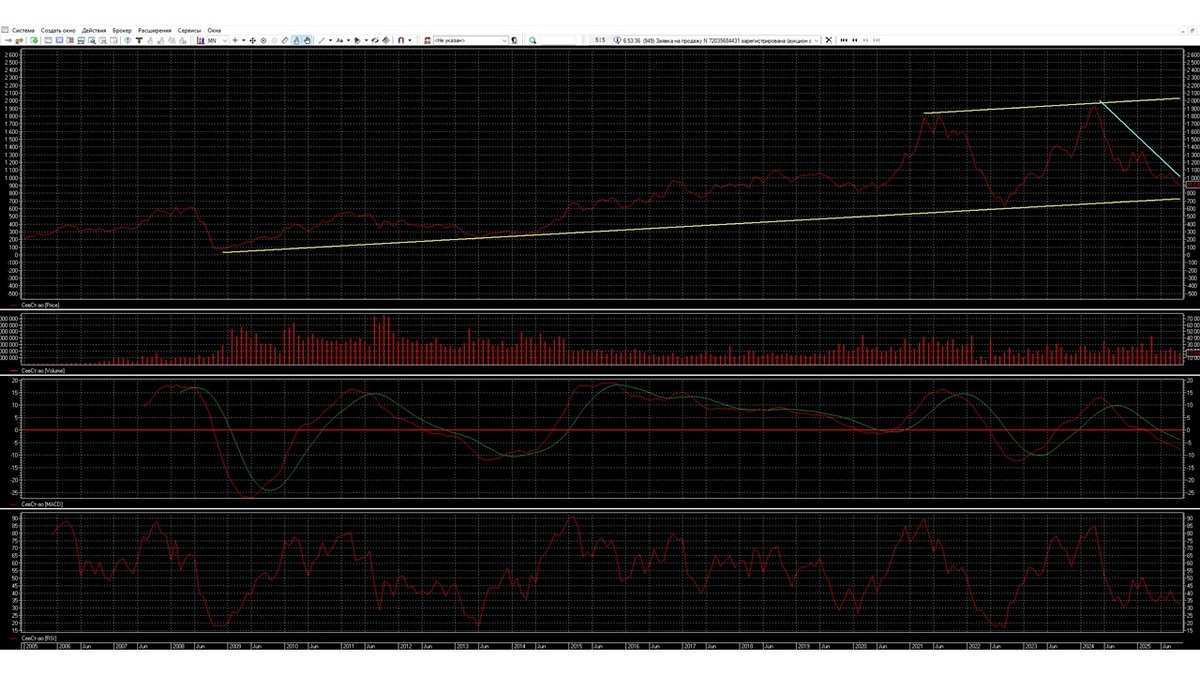Open the Расширения menu

pos(155,31)
